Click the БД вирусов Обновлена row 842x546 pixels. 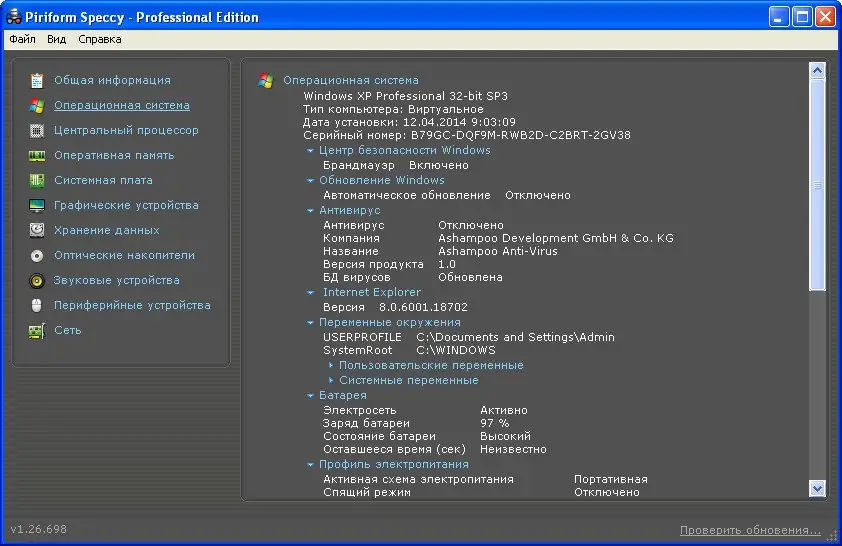413,277
